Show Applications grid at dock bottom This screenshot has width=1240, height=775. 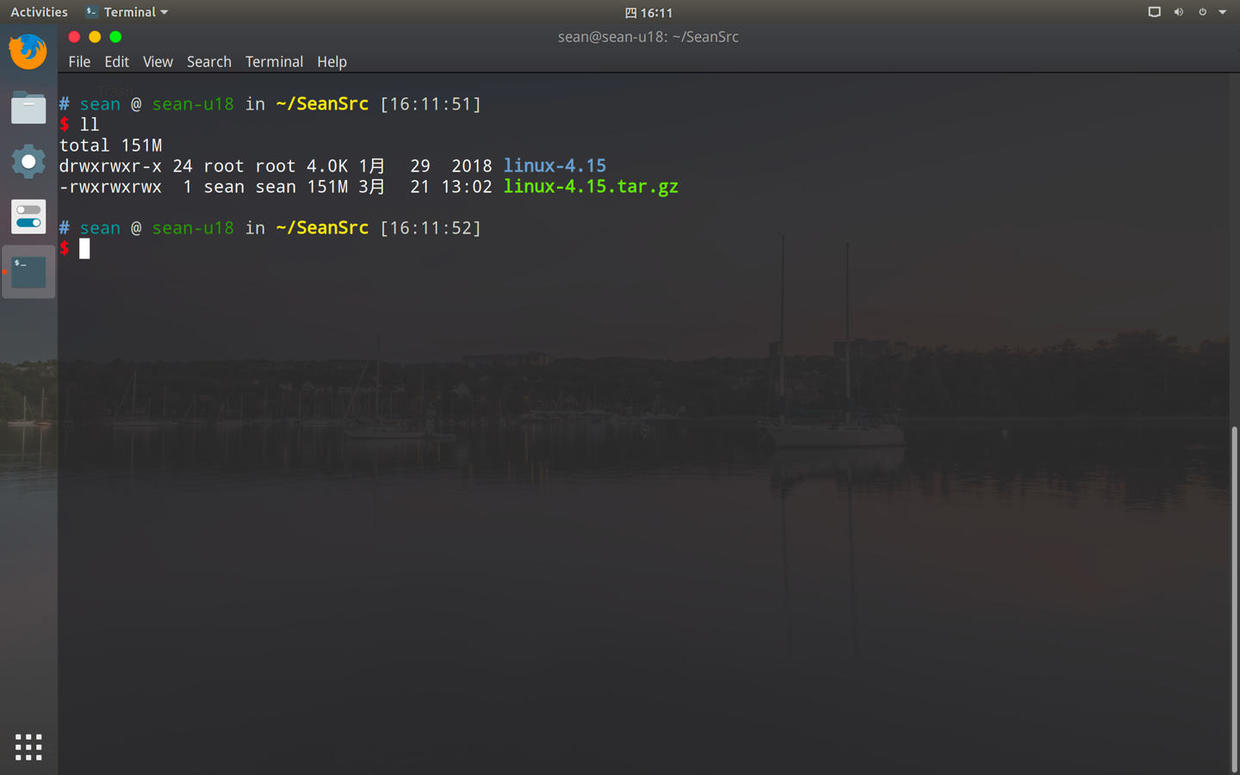pos(28,746)
